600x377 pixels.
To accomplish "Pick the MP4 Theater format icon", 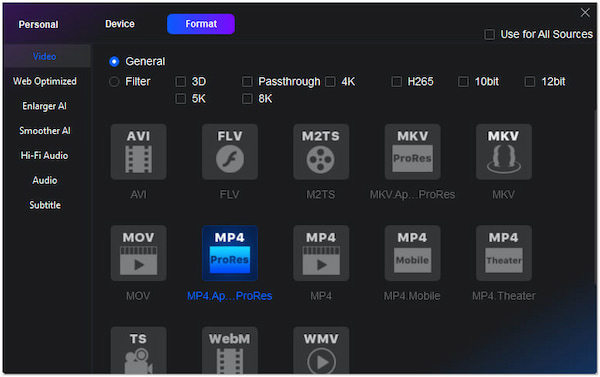I will 504,253.
